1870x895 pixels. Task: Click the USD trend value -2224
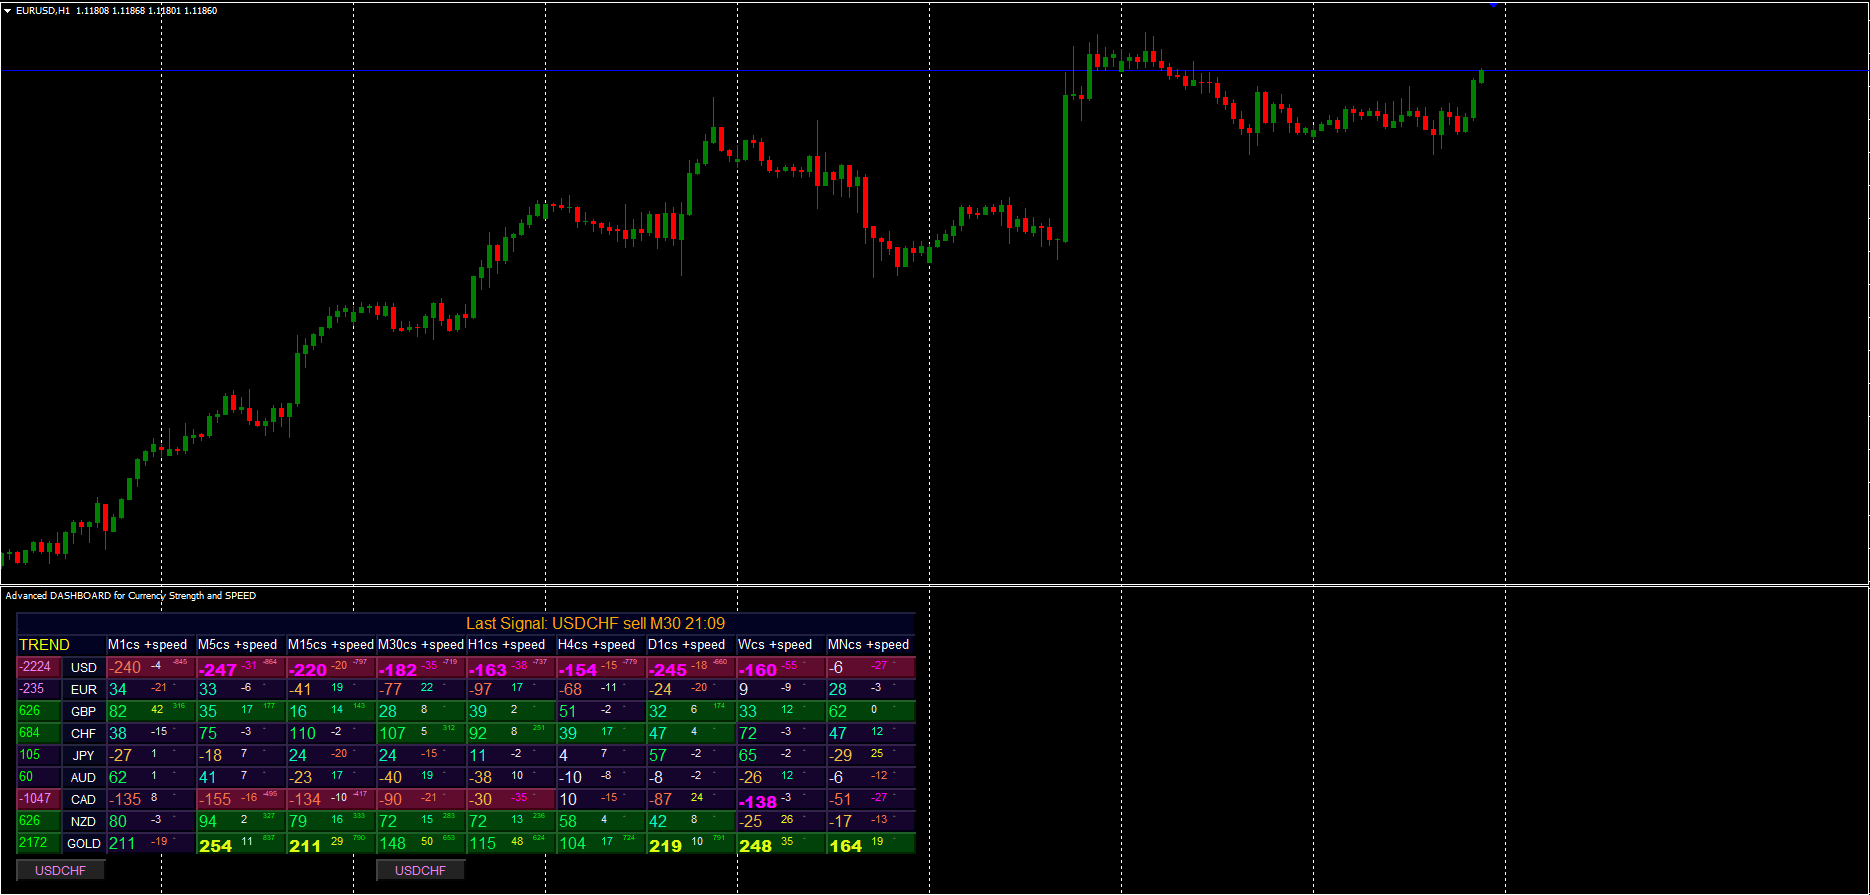pyautogui.click(x=36, y=667)
